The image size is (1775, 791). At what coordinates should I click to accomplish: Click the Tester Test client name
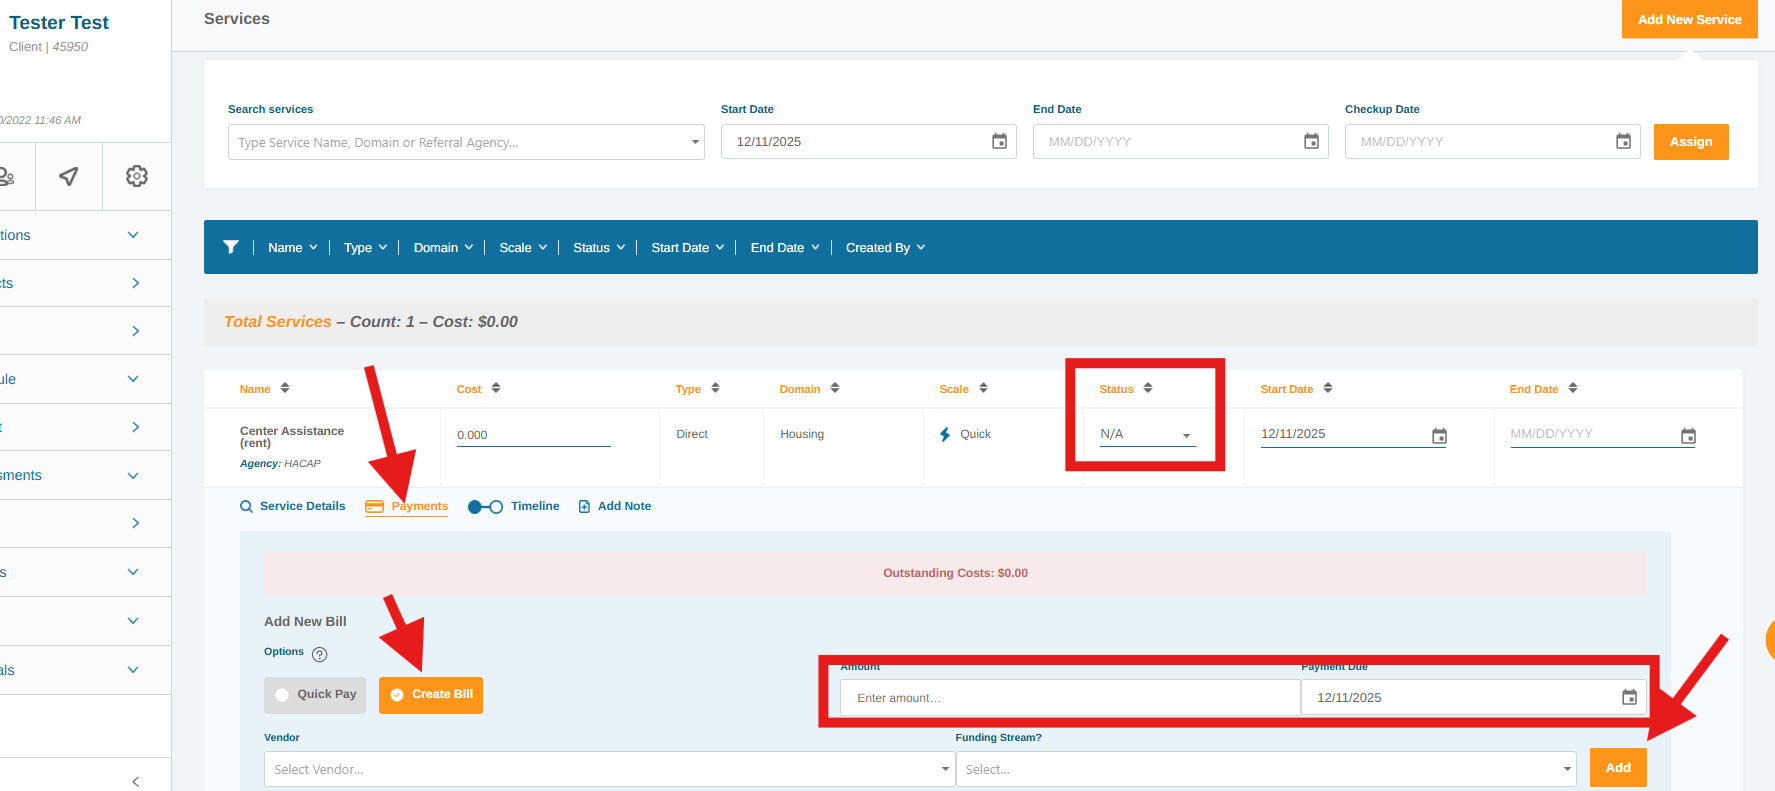[59, 23]
